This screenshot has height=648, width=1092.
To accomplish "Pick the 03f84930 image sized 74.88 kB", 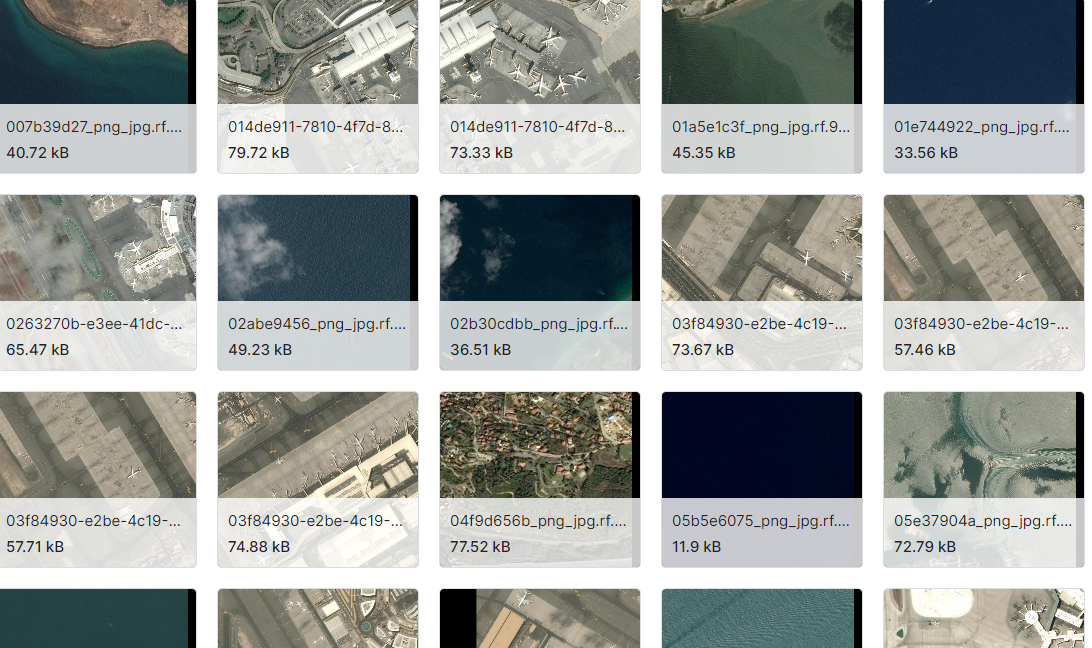I will pyautogui.click(x=317, y=445).
